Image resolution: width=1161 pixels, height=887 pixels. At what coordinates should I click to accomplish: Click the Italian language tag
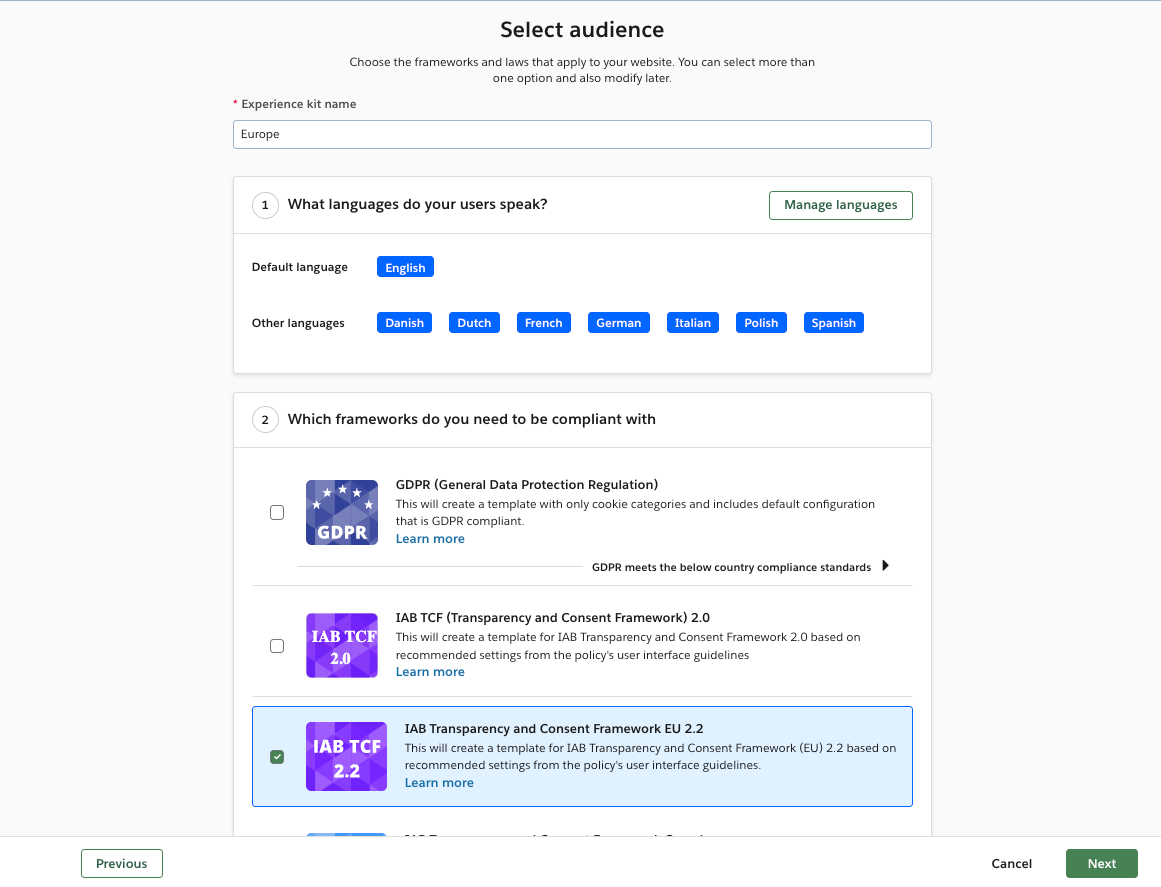pos(692,323)
